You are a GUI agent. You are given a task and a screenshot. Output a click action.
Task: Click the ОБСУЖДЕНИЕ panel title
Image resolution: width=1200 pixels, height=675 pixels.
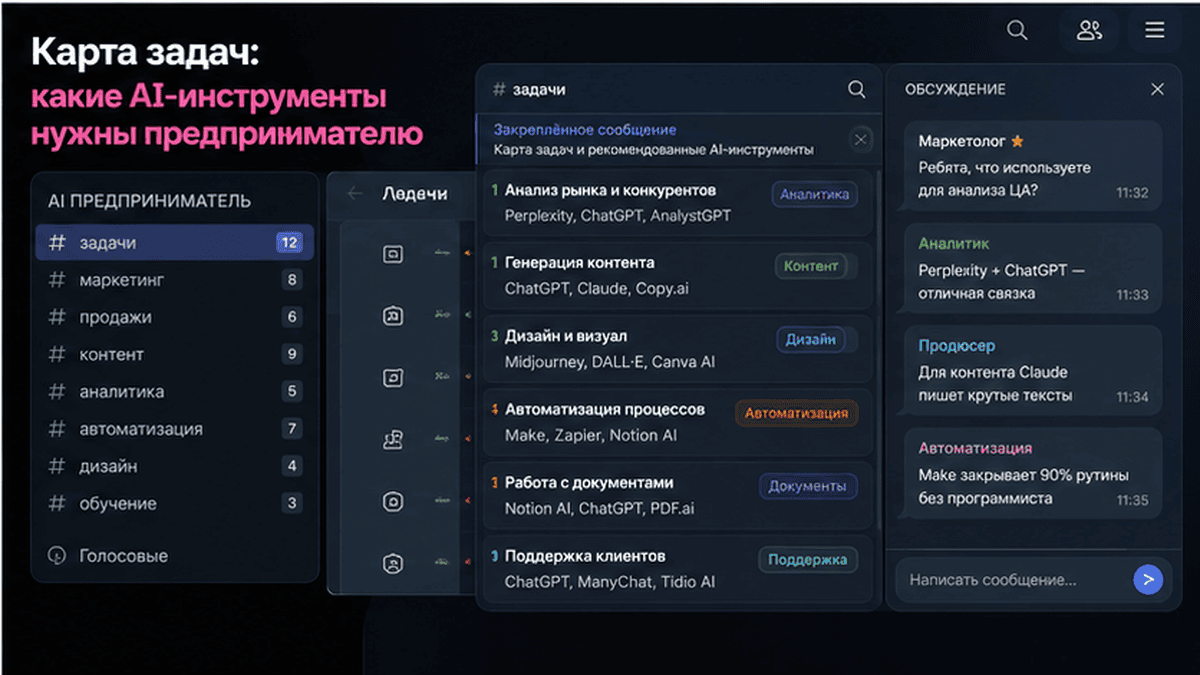pyautogui.click(x=955, y=89)
